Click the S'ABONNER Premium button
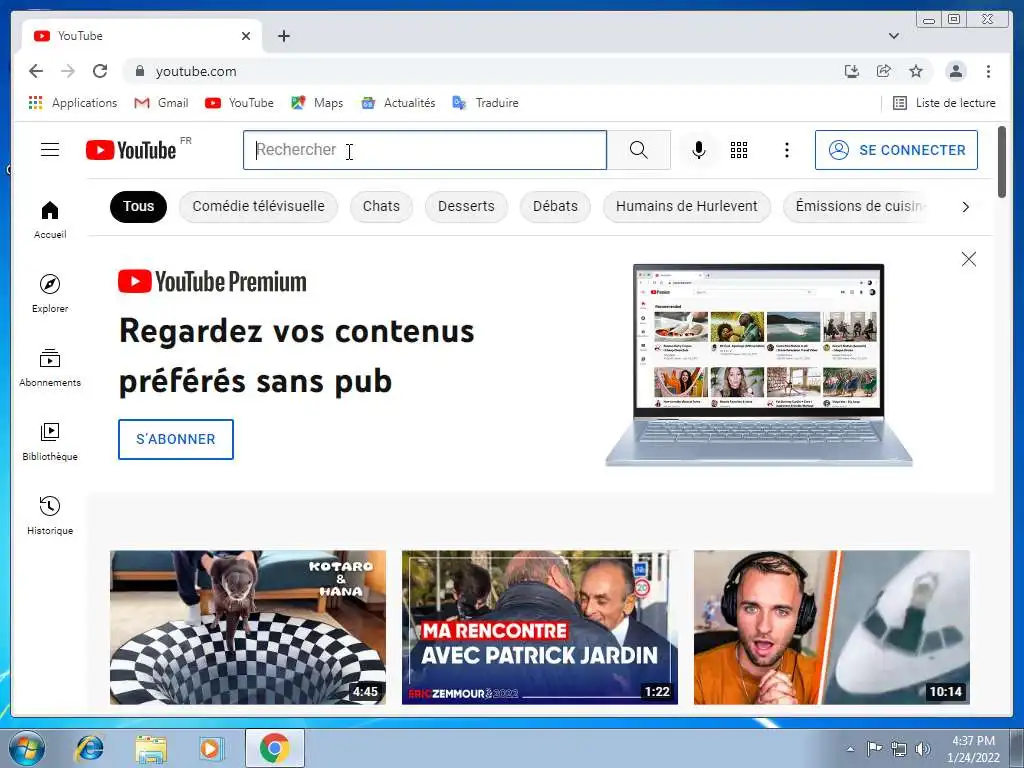1024x768 pixels. click(x=176, y=440)
